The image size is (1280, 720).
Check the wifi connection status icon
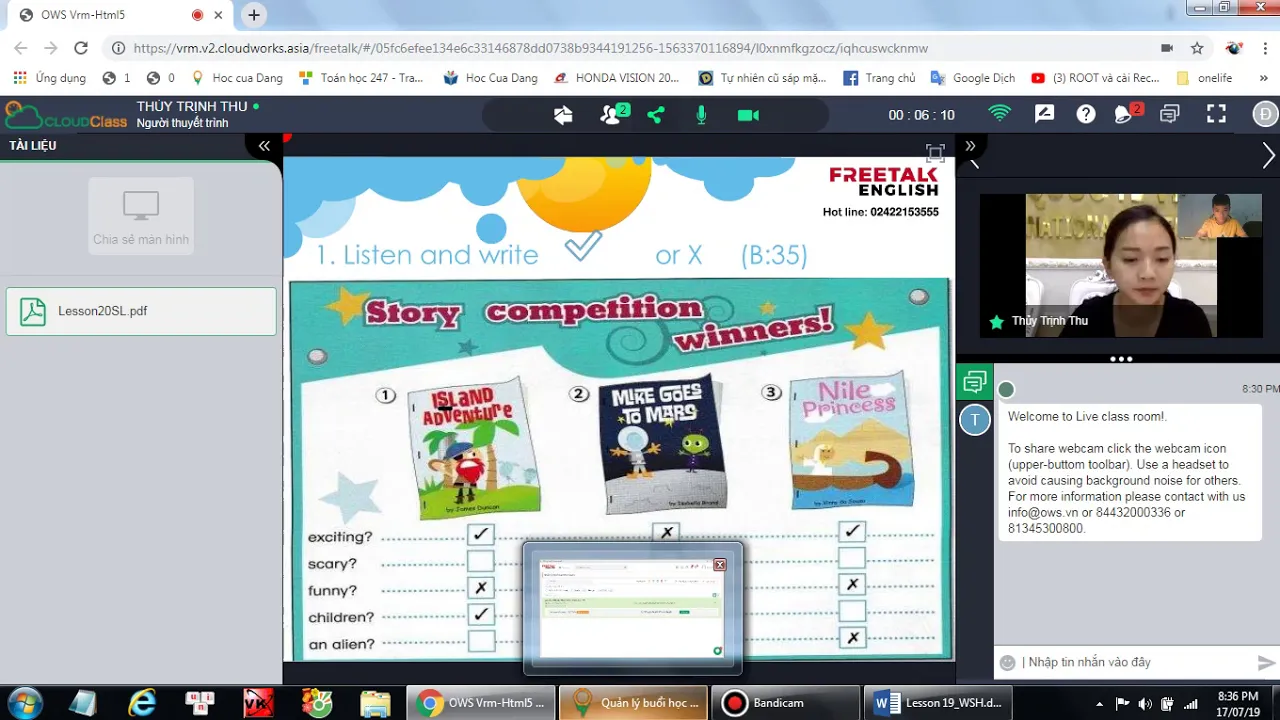tap(999, 113)
